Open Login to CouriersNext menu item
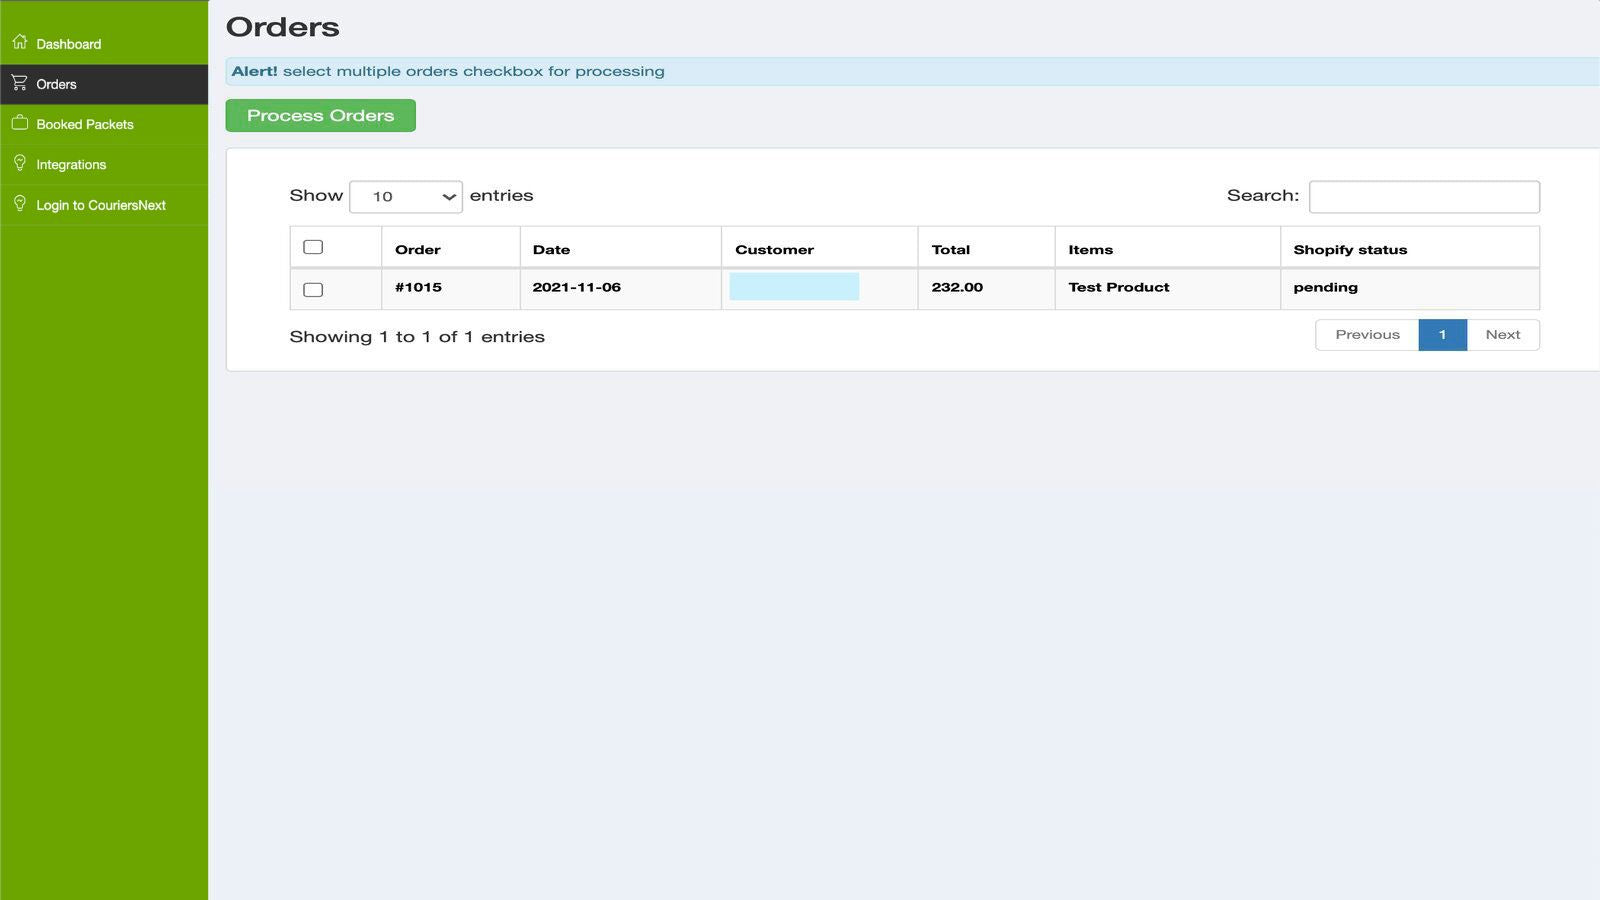The height and width of the screenshot is (900, 1600). [x=101, y=205]
